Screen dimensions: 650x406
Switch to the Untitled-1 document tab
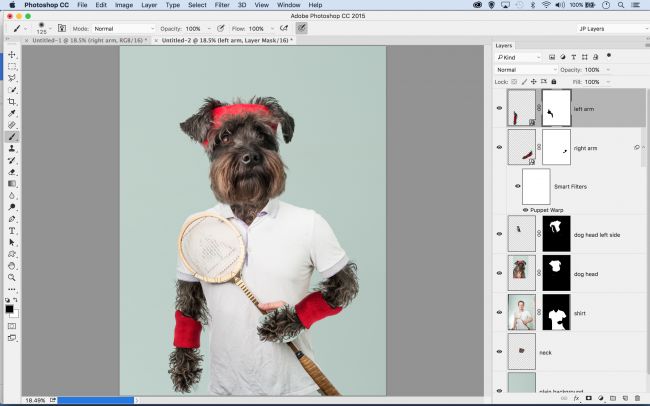88,41
